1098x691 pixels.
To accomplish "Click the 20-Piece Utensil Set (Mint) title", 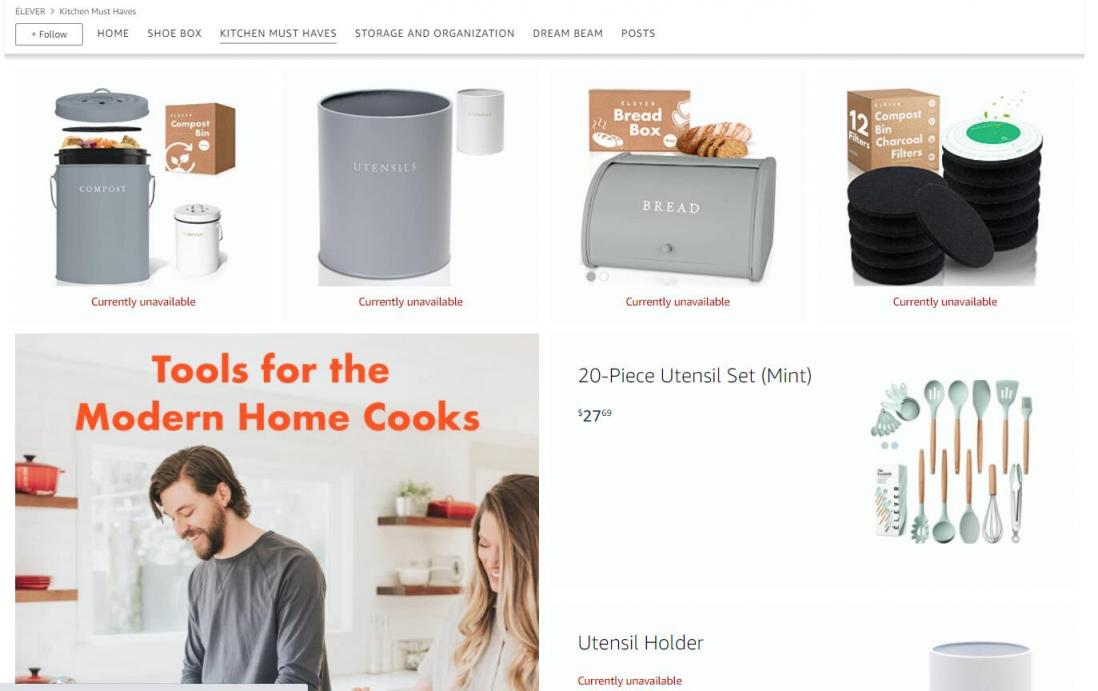I will [x=695, y=376].
